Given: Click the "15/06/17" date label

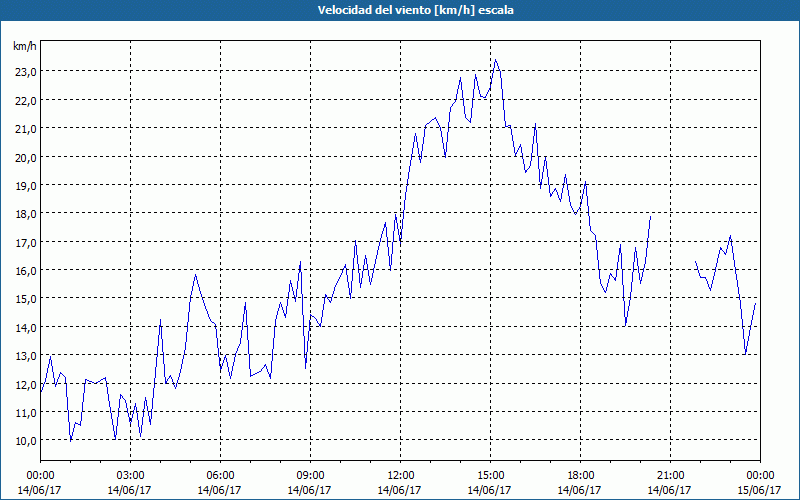Looking at the screenshot, I should pos(760,490).
